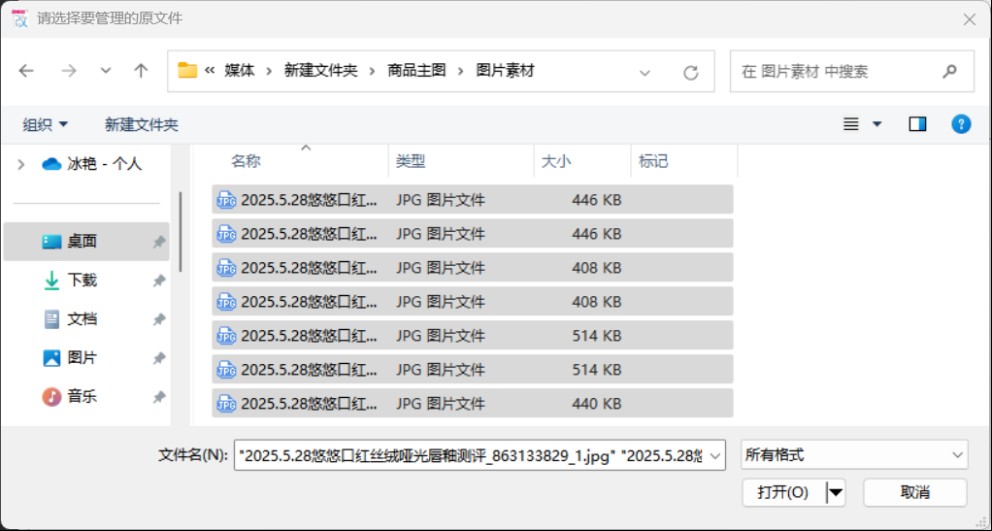
Task: Open the 组织 menu
Action: coord(45,125)
